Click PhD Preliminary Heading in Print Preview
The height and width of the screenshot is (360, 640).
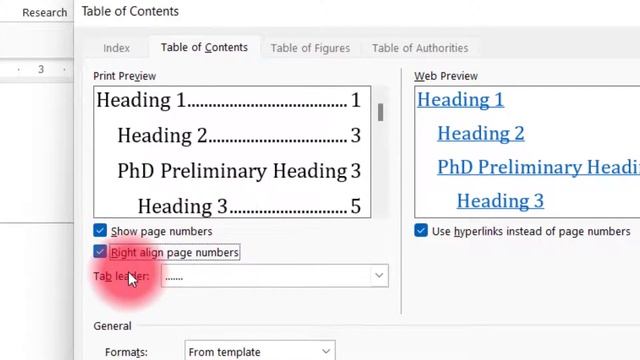coord(232,171)
